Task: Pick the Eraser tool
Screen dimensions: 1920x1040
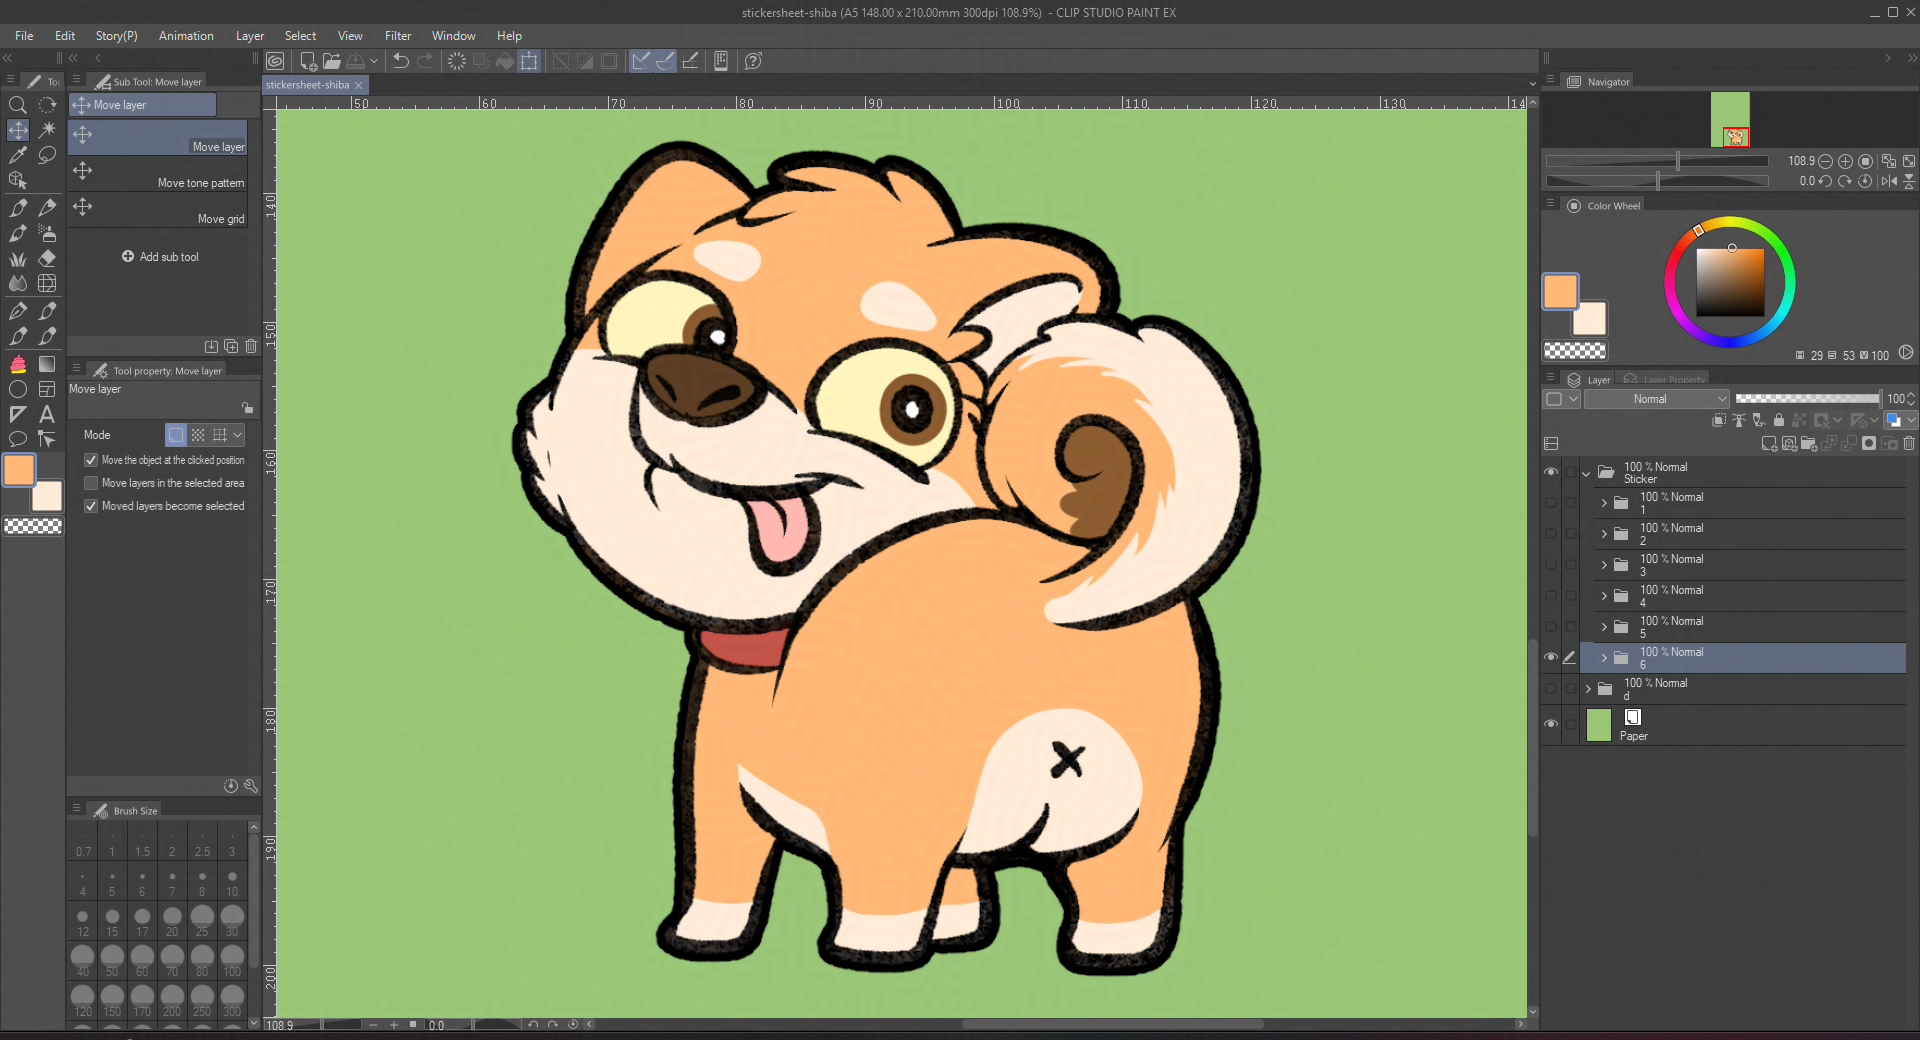Action: [x=47, y=258]
